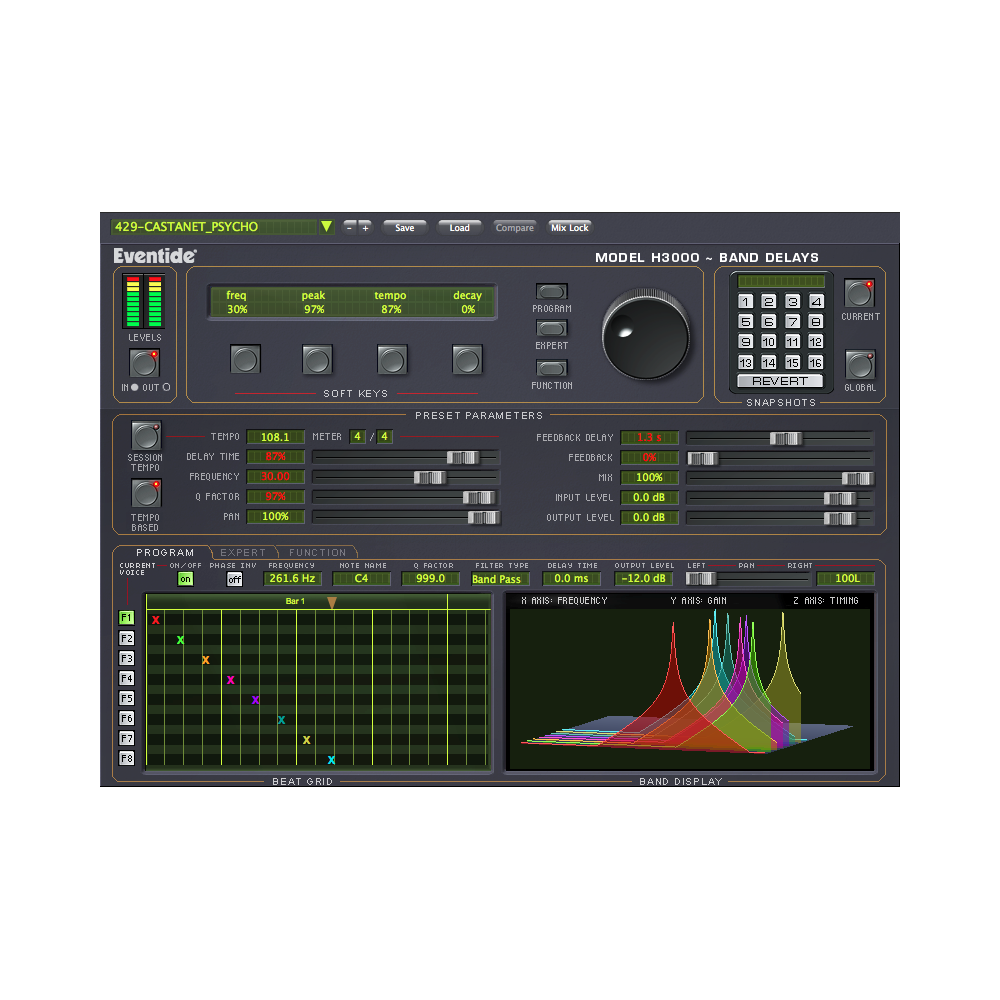Toggle the current voice ON/OFF switch
The width and height of the screenshot is (1000, 1000).
tap(185, 578)
